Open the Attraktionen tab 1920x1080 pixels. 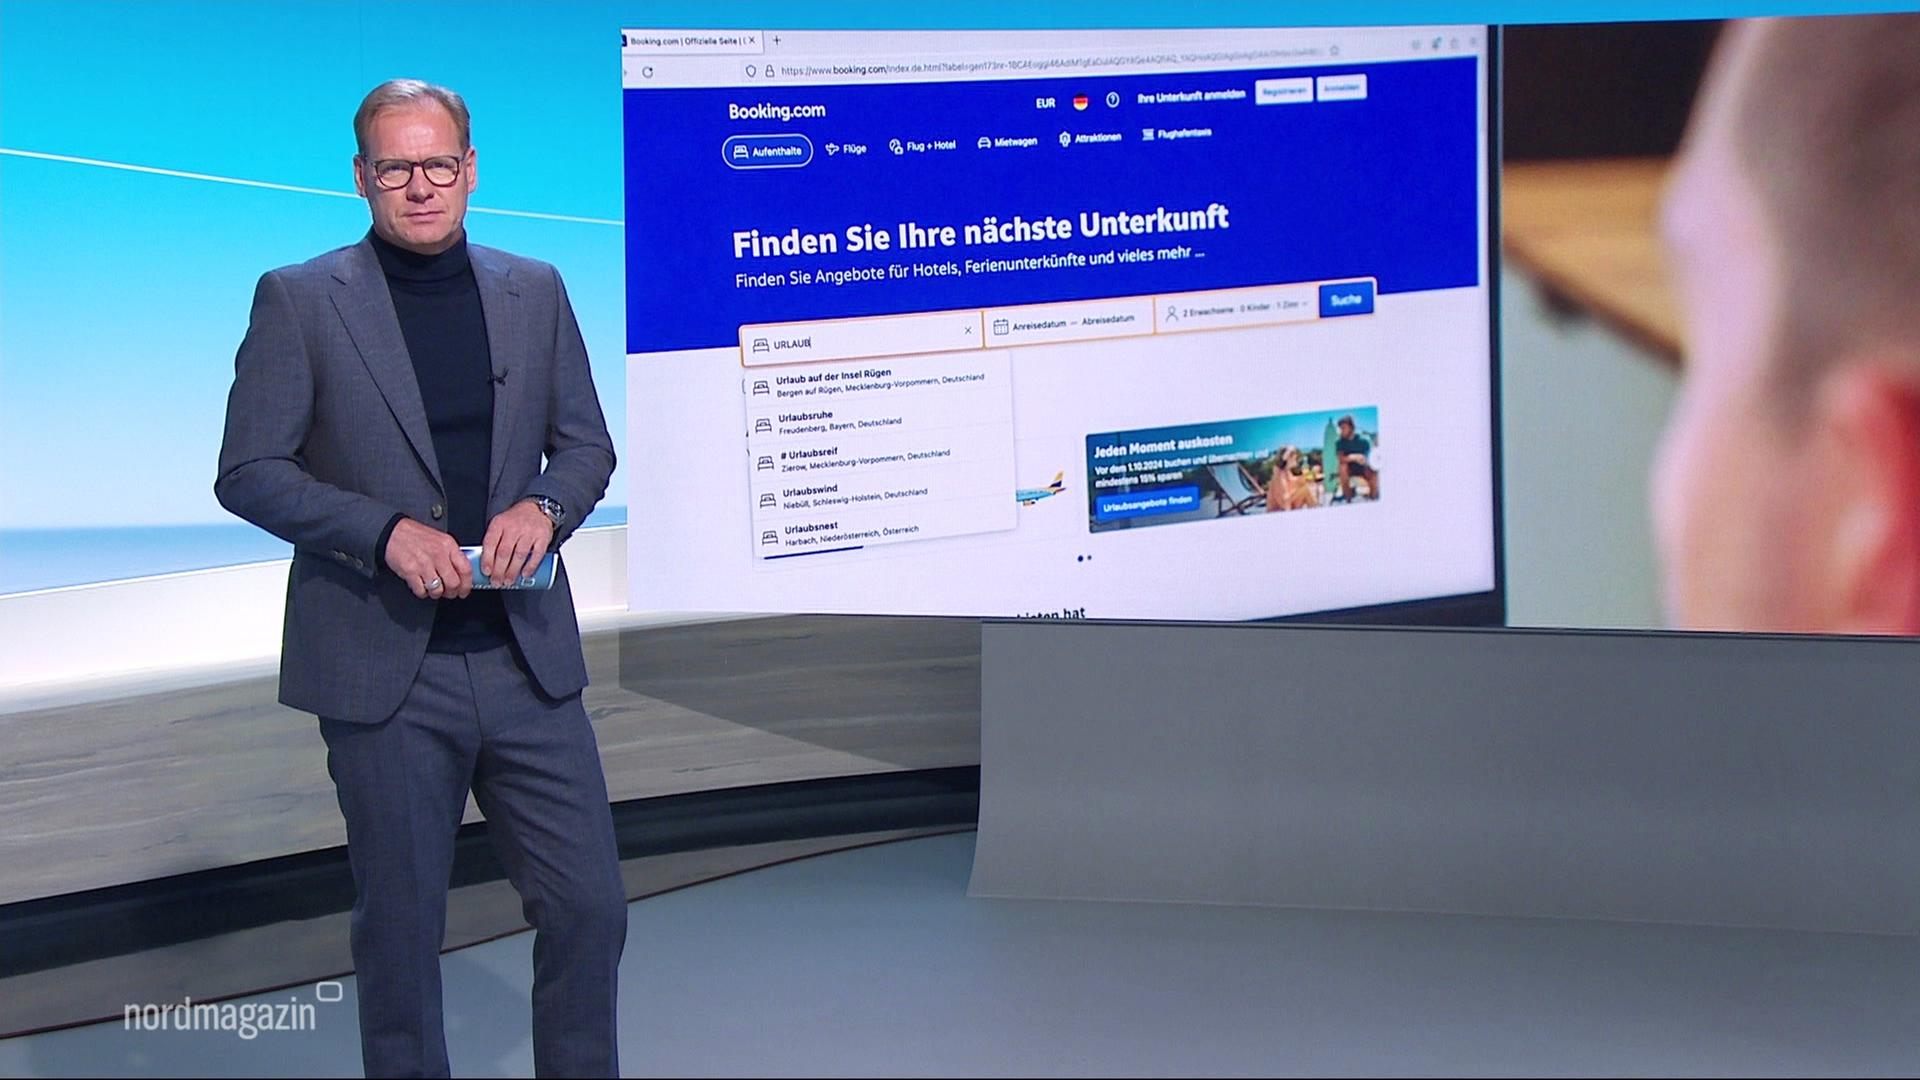(x=1090, y=138)
